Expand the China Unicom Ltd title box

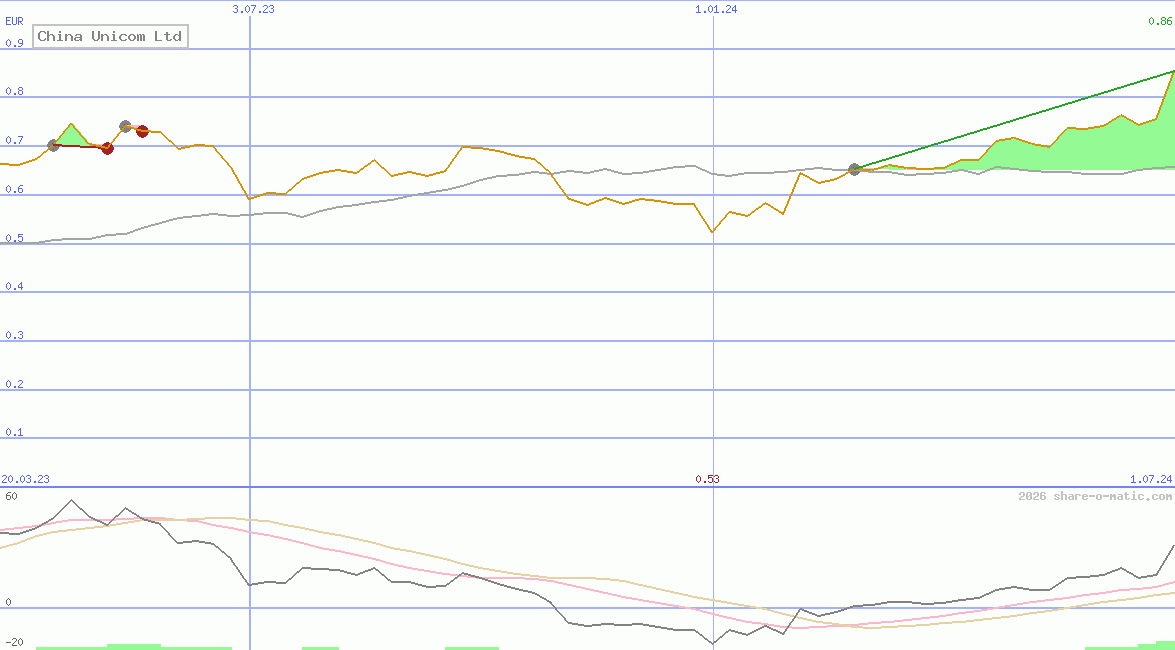110,36
